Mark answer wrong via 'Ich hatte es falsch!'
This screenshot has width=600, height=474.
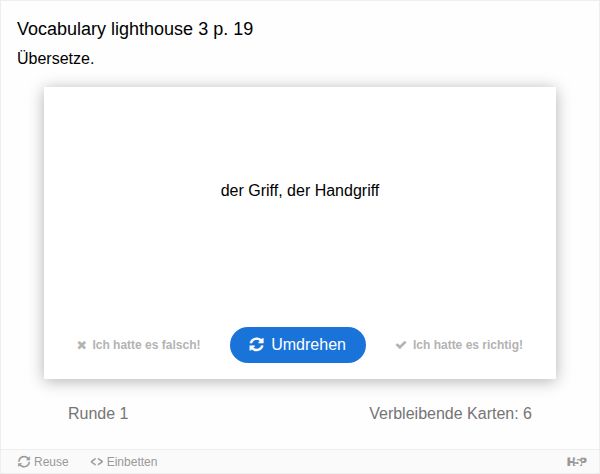pos(139,345)
